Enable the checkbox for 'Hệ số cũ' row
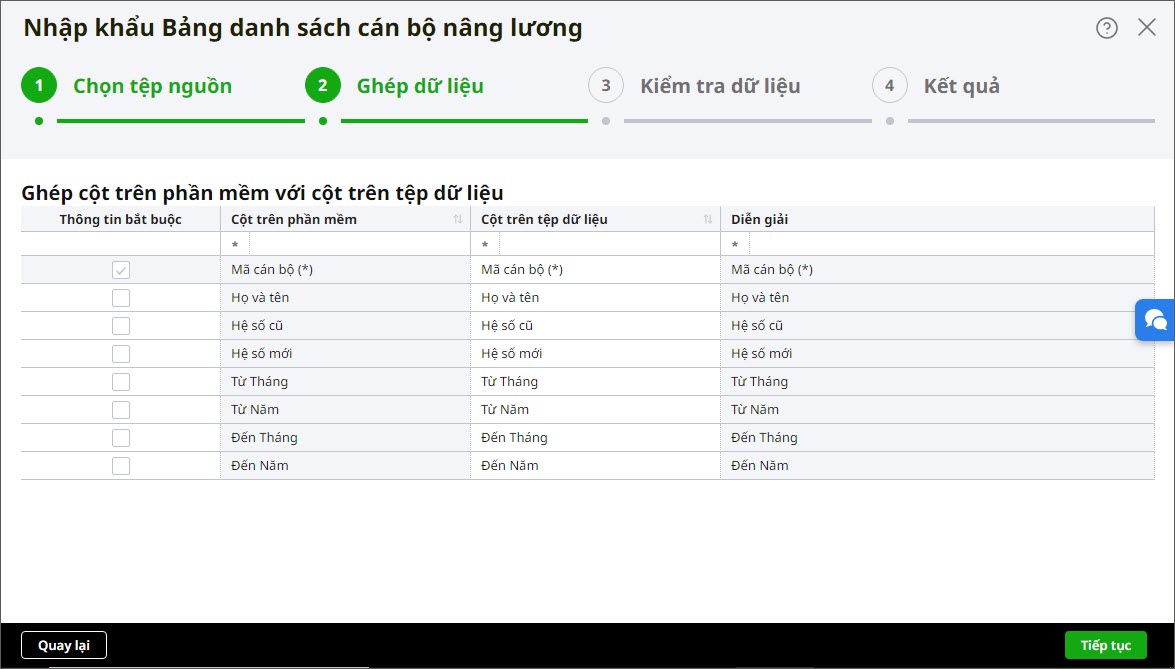The width and height of the screenshot is (1175, 669). point(121,326)
